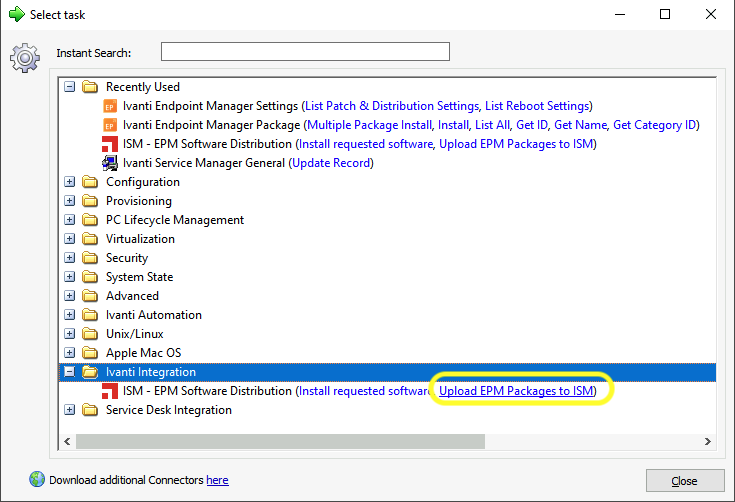Click the horizontal scrollbar thumb
Image resolution: width=735 pixels, height=502 pixels.
click(x=280, y=442)
